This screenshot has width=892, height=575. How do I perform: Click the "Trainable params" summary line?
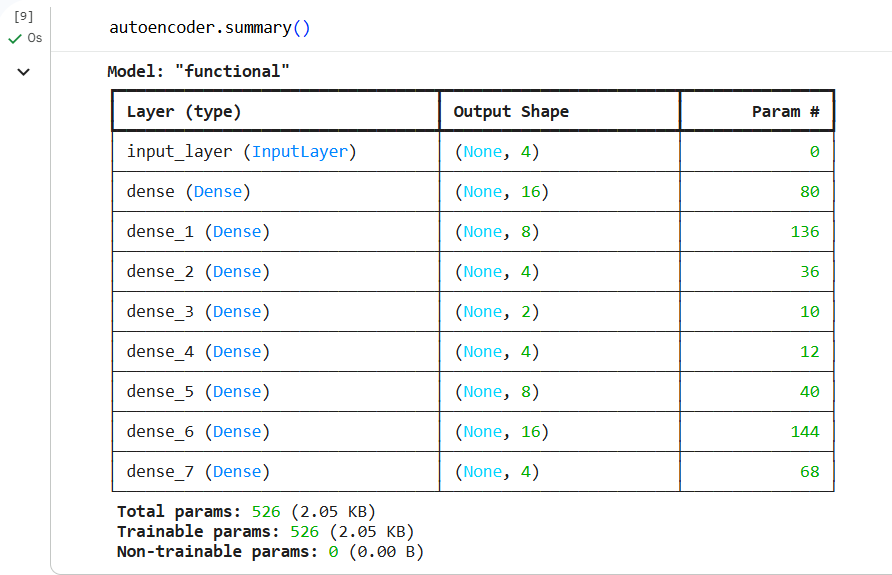point(265,531)
